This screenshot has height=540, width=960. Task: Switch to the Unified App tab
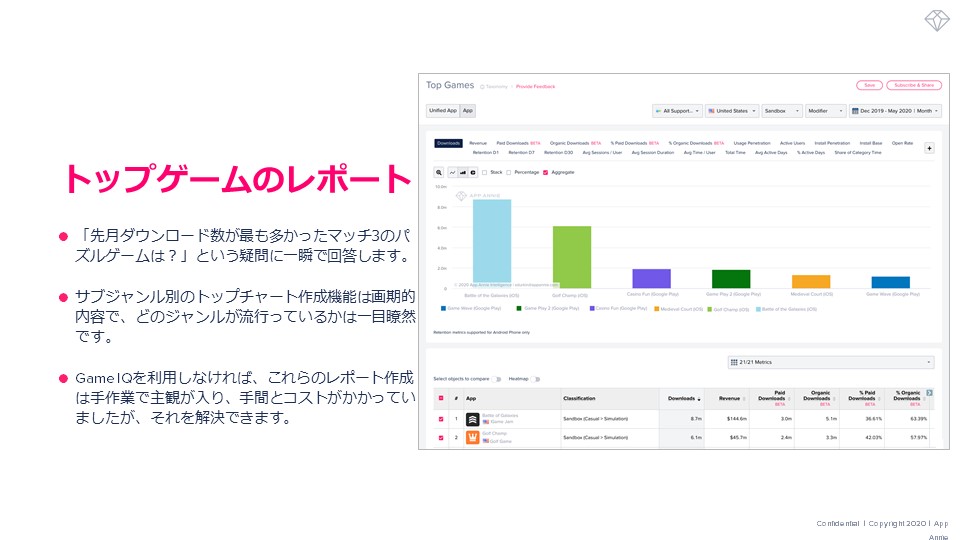(442, 111)
